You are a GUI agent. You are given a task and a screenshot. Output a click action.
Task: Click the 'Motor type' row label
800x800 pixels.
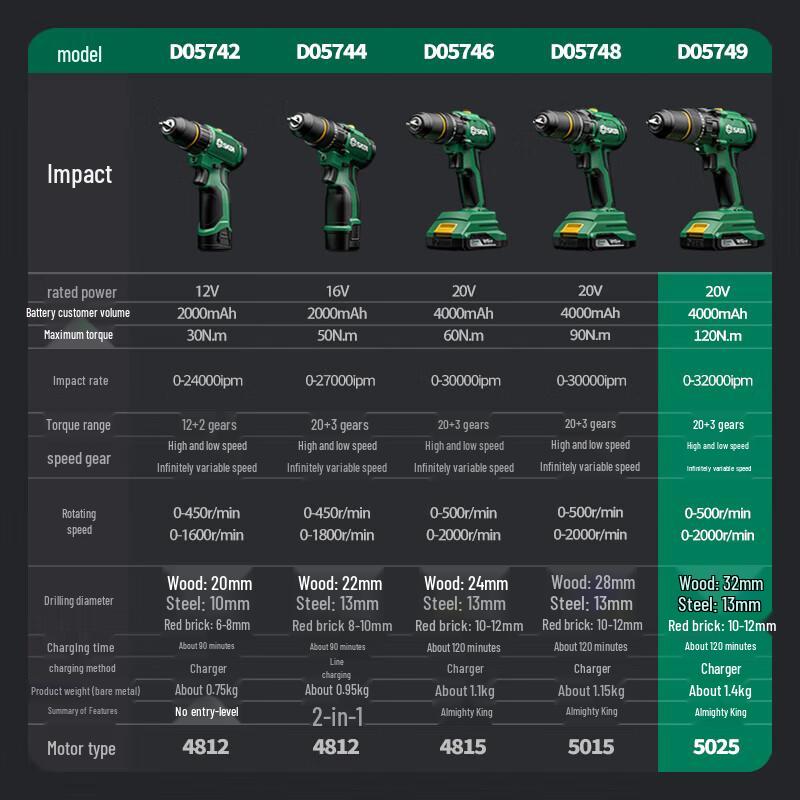(81, 749)
